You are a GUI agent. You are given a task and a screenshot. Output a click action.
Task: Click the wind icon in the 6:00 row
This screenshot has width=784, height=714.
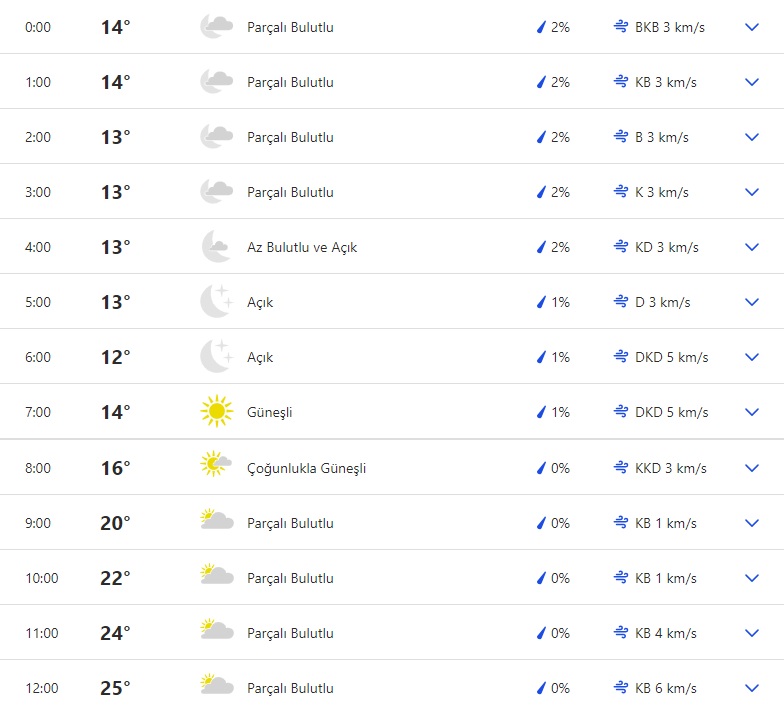click(621, 357)
